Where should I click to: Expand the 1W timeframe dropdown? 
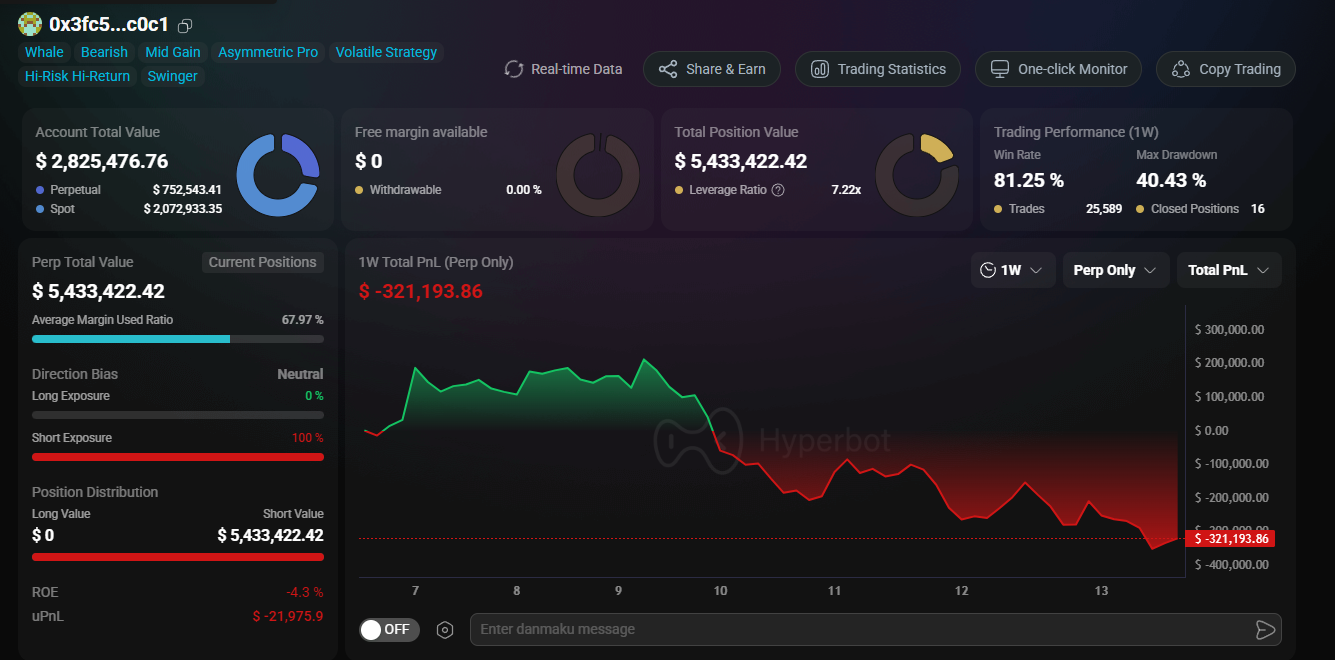[x=1012, y=270]
